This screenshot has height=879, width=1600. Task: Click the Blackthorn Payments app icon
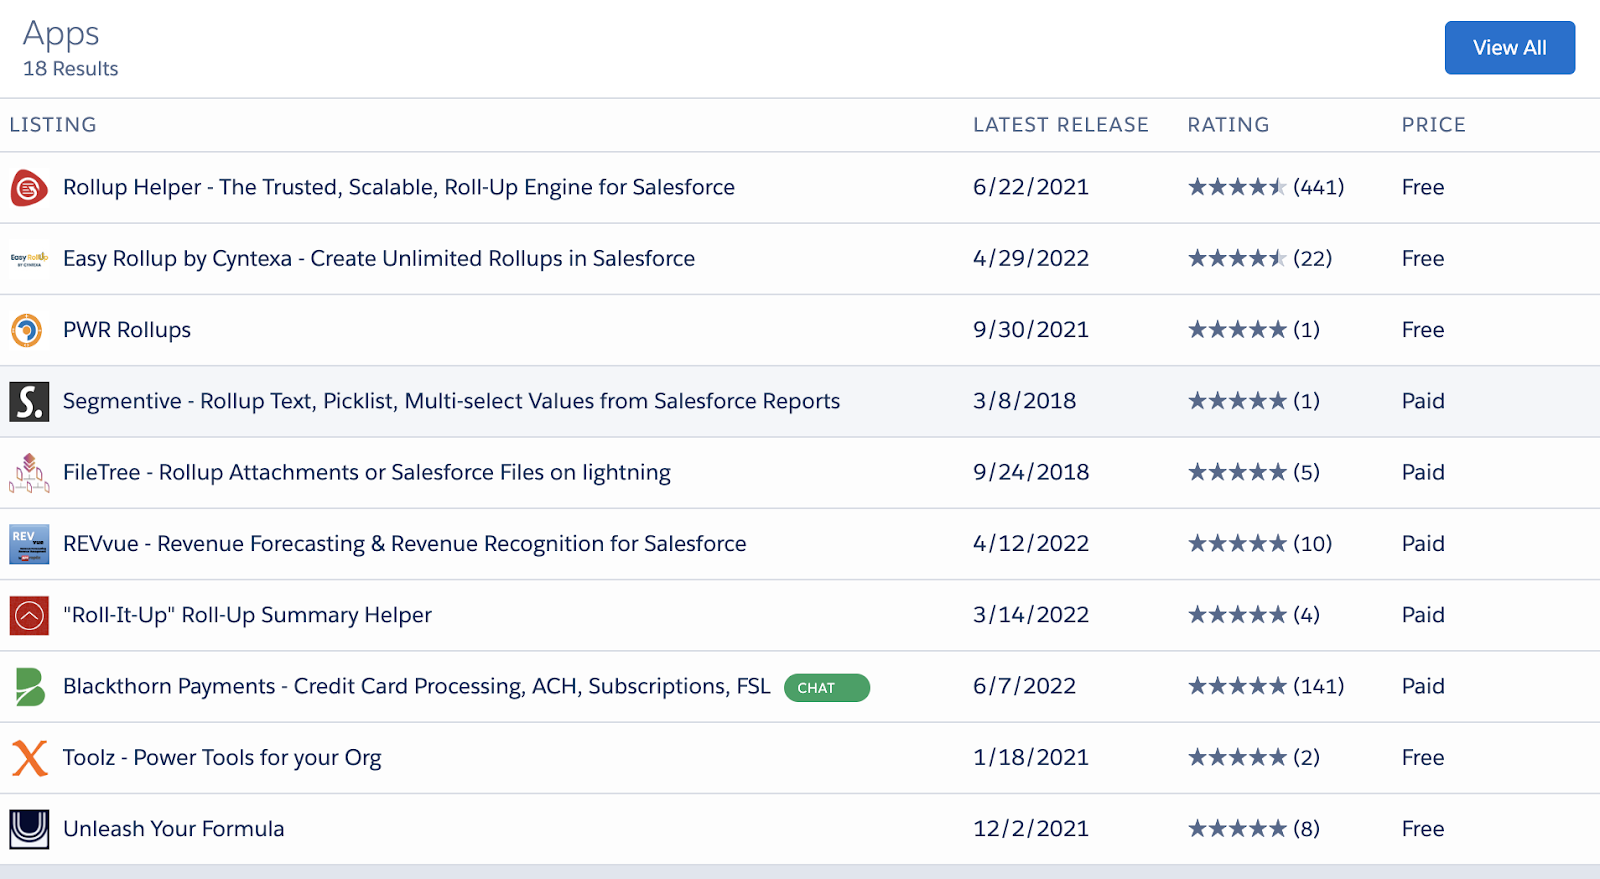point(30,687)
